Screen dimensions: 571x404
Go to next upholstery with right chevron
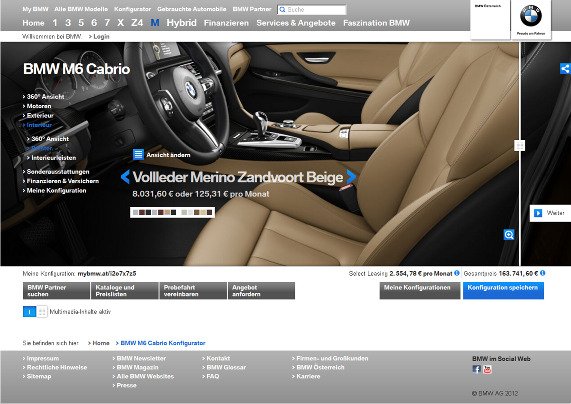coord(351,177)
